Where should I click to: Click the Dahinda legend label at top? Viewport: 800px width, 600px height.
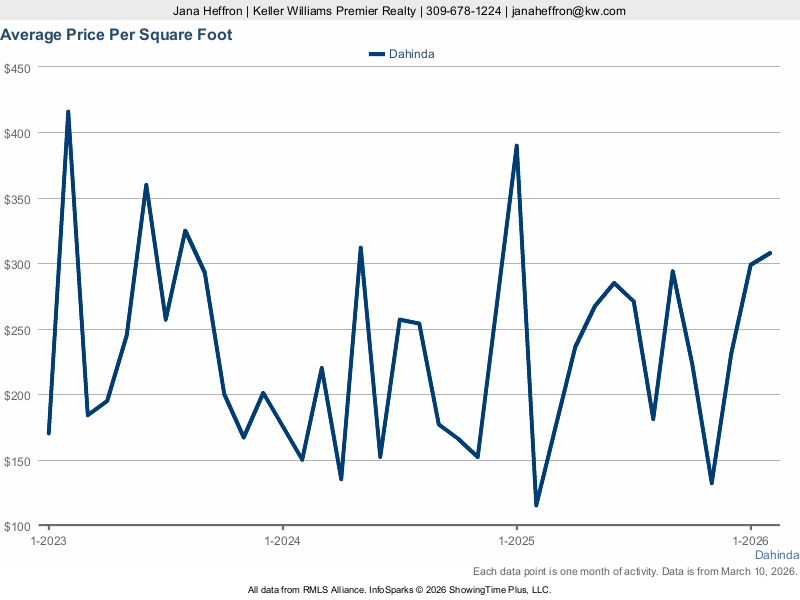click(x=411, y=54)
